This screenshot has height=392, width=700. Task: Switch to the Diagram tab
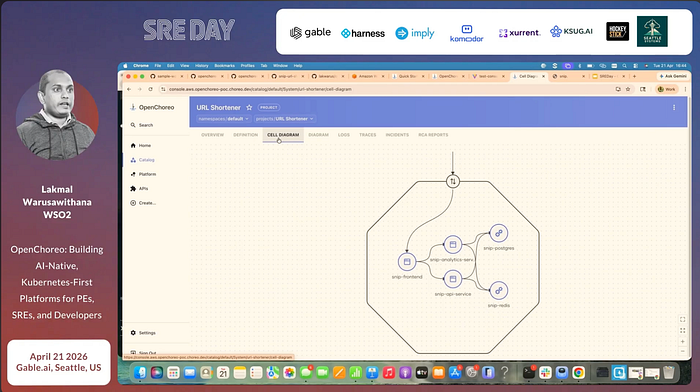point(318,135)
